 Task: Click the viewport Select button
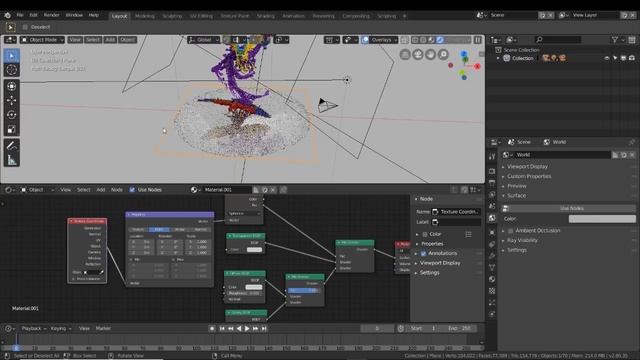tap(93, 40)
